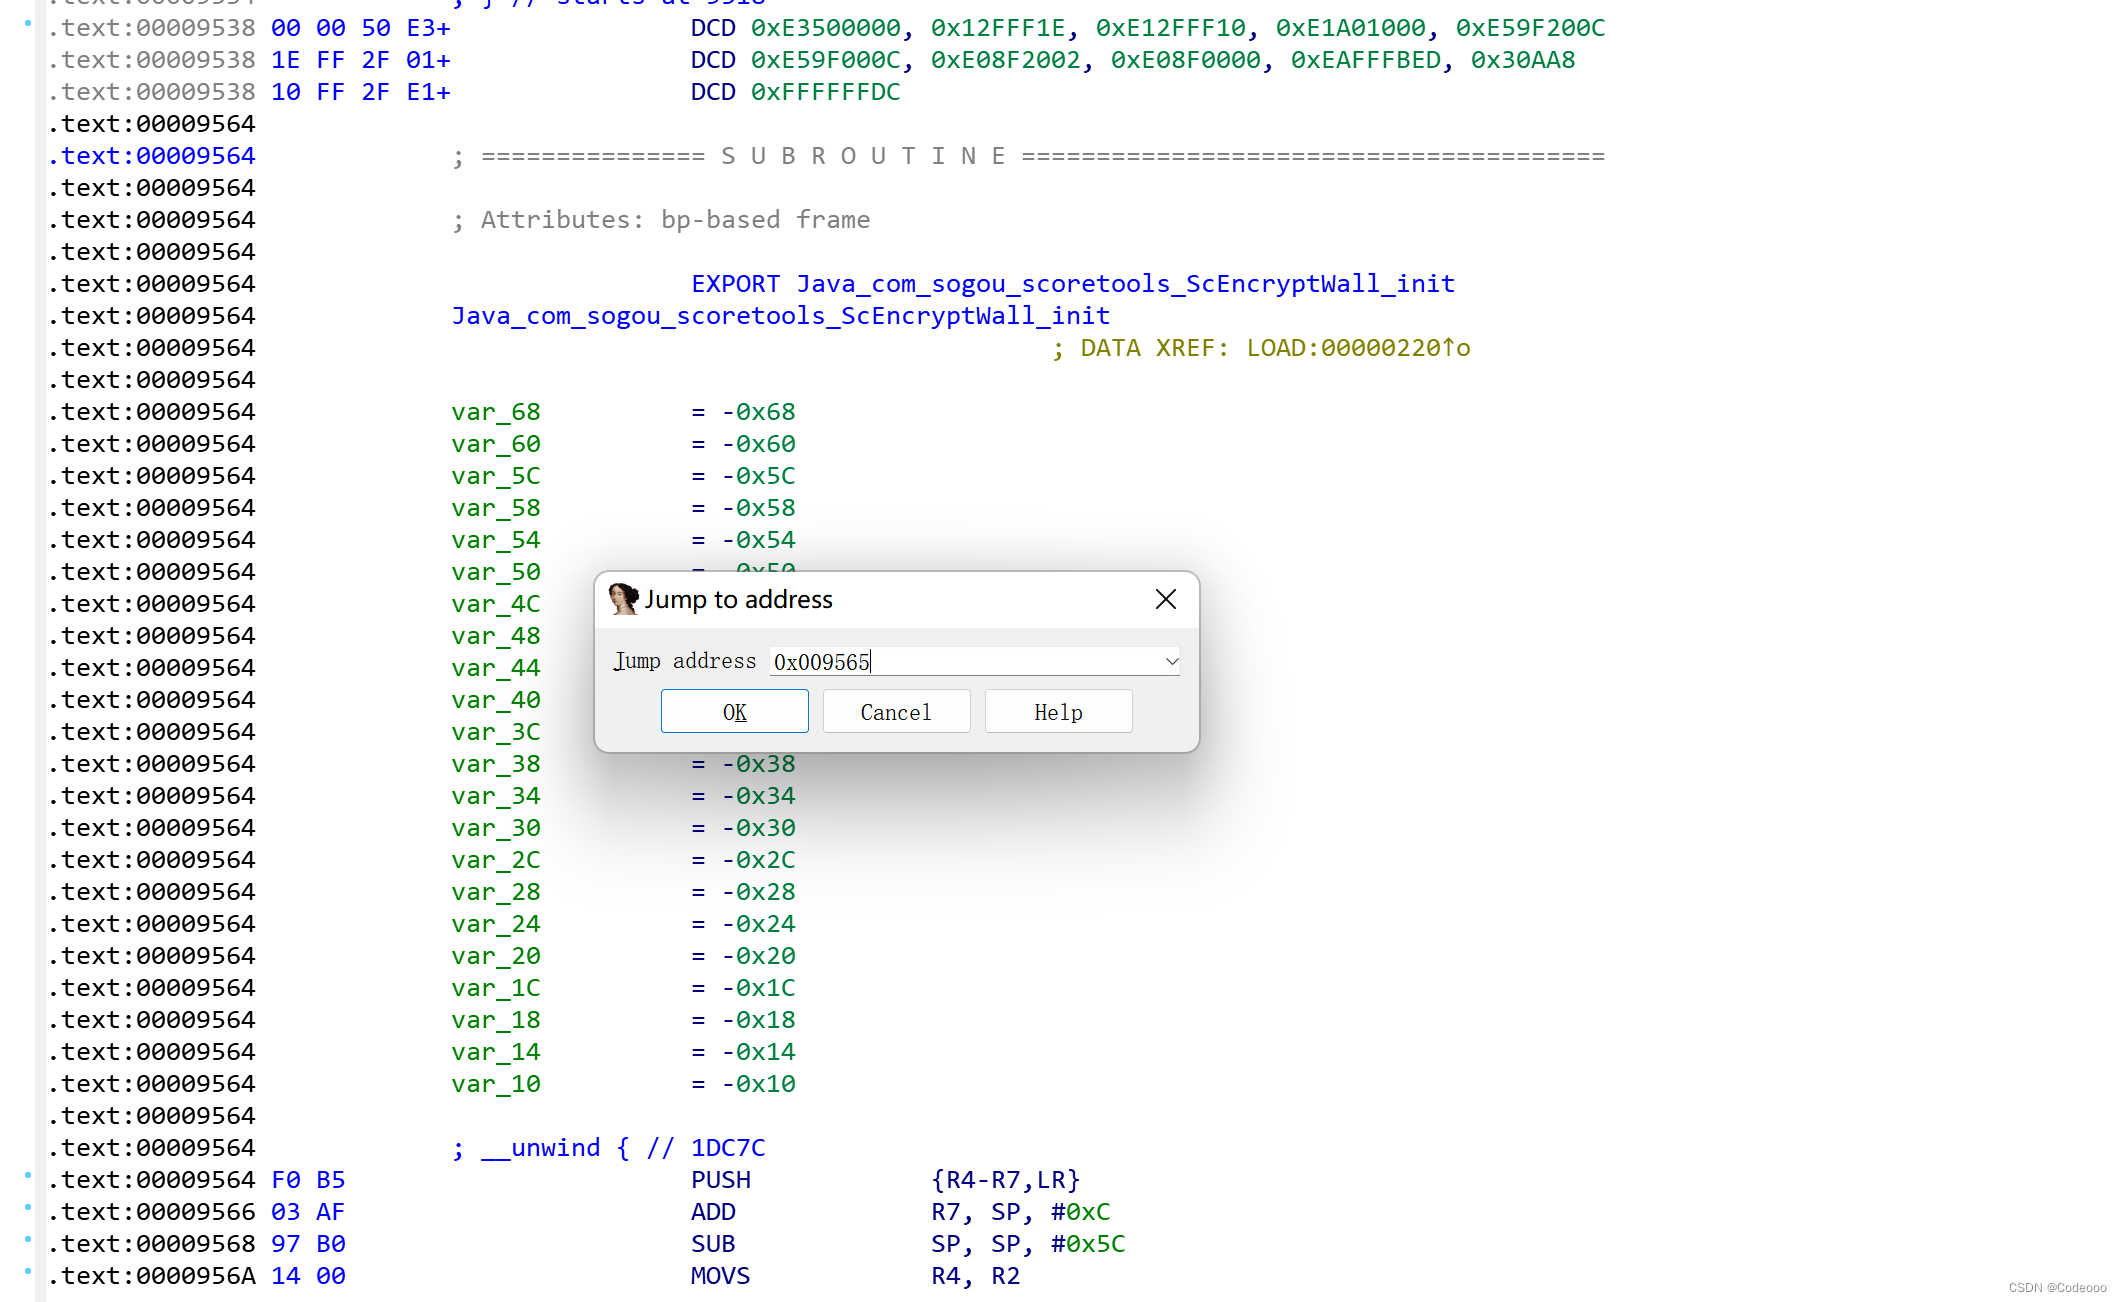Follow the DATA XREF LOAD:00000220 reference
Image resolution: width=2122 pixels, height=1302 pixels.
point(1358,348)
